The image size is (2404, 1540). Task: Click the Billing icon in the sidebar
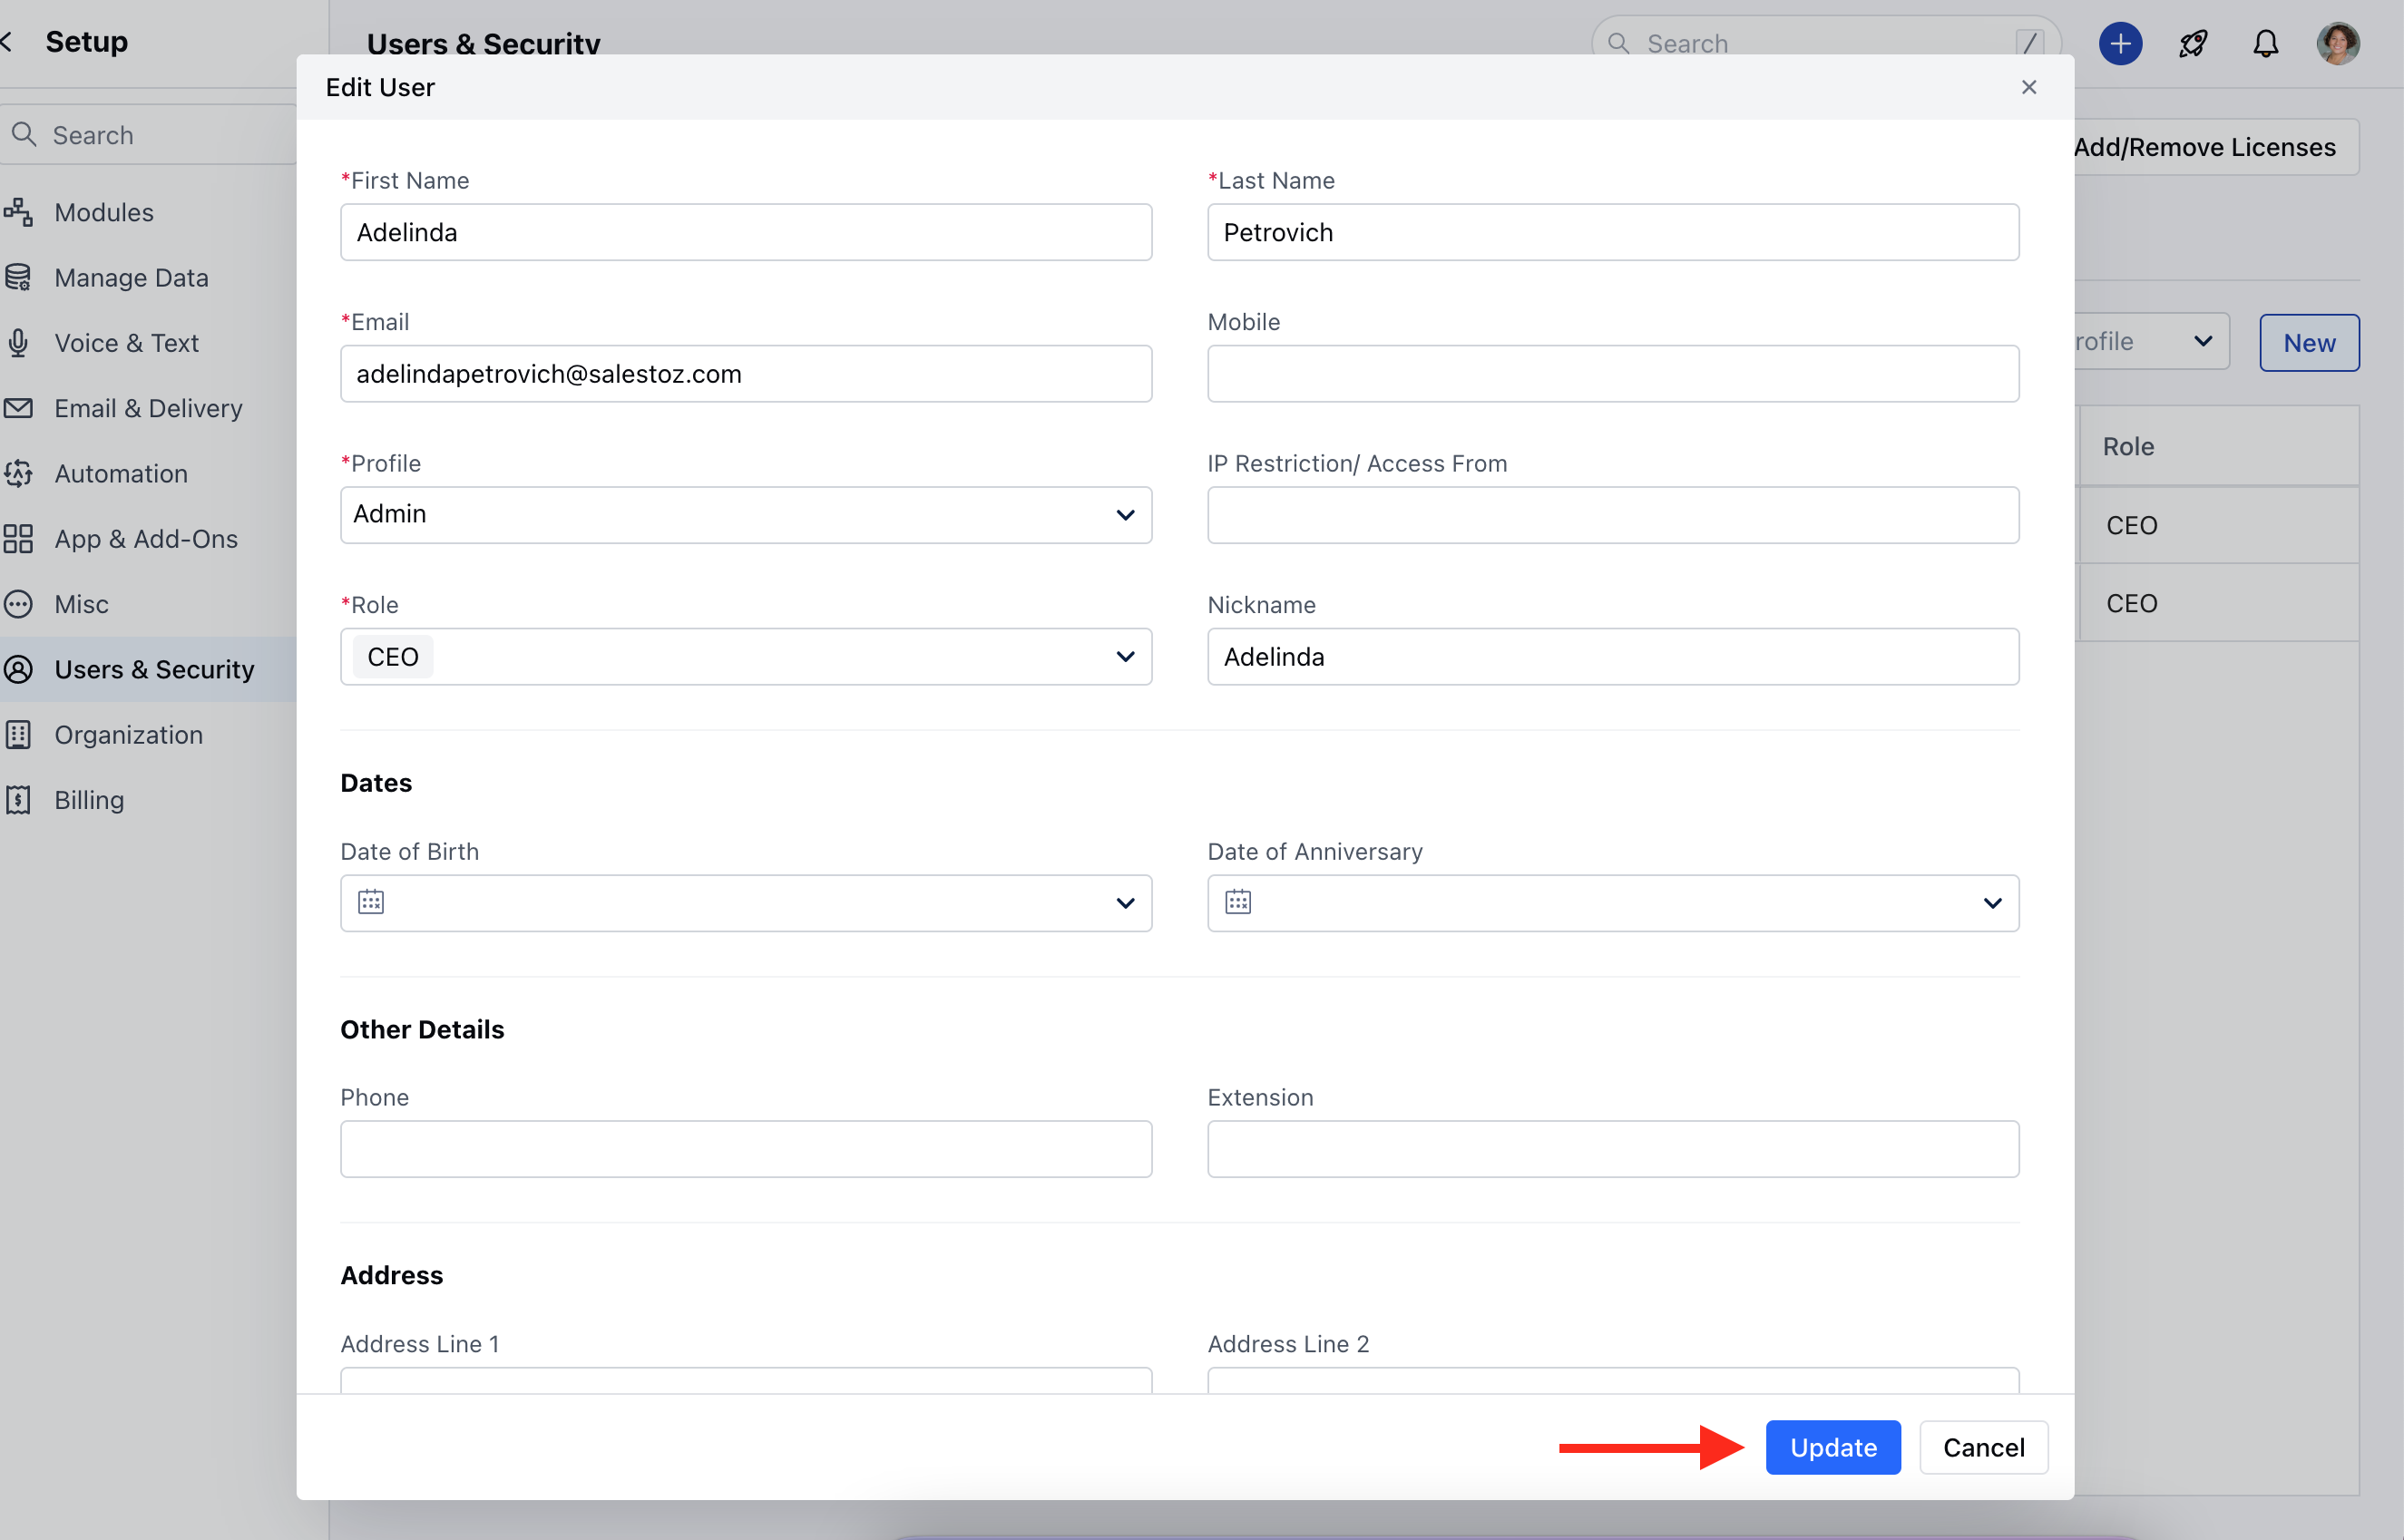pyautogui.click(x=20, y=799)
